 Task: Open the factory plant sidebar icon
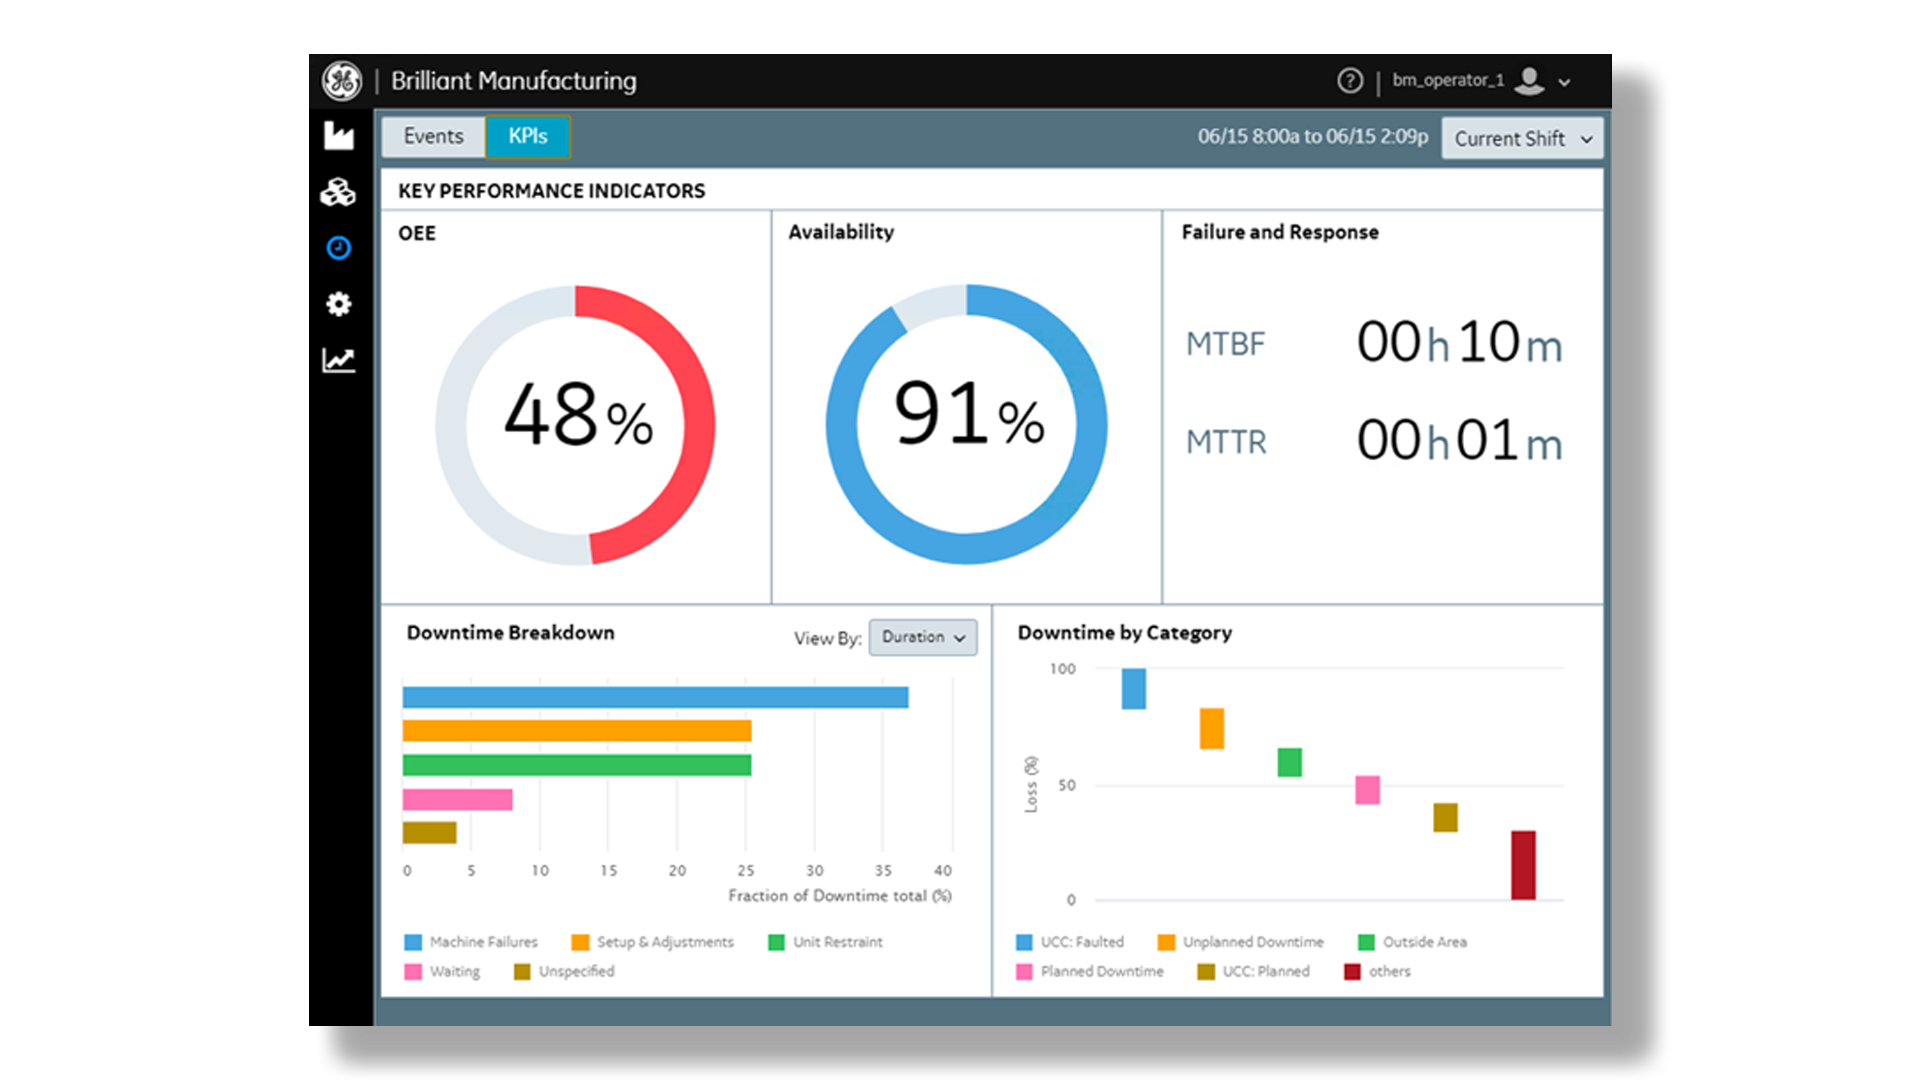point(339,136)
